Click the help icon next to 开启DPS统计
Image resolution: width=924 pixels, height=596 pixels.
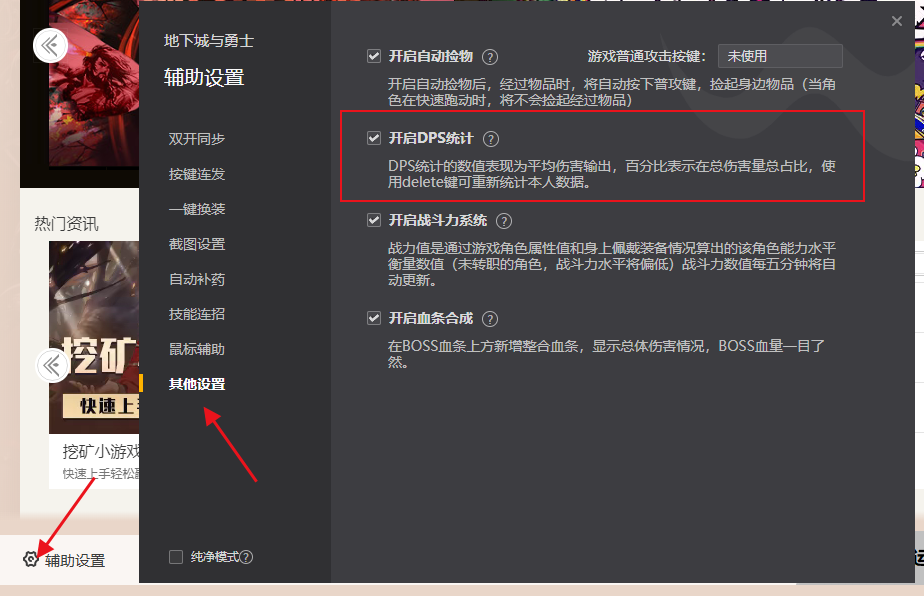(490, 139)
